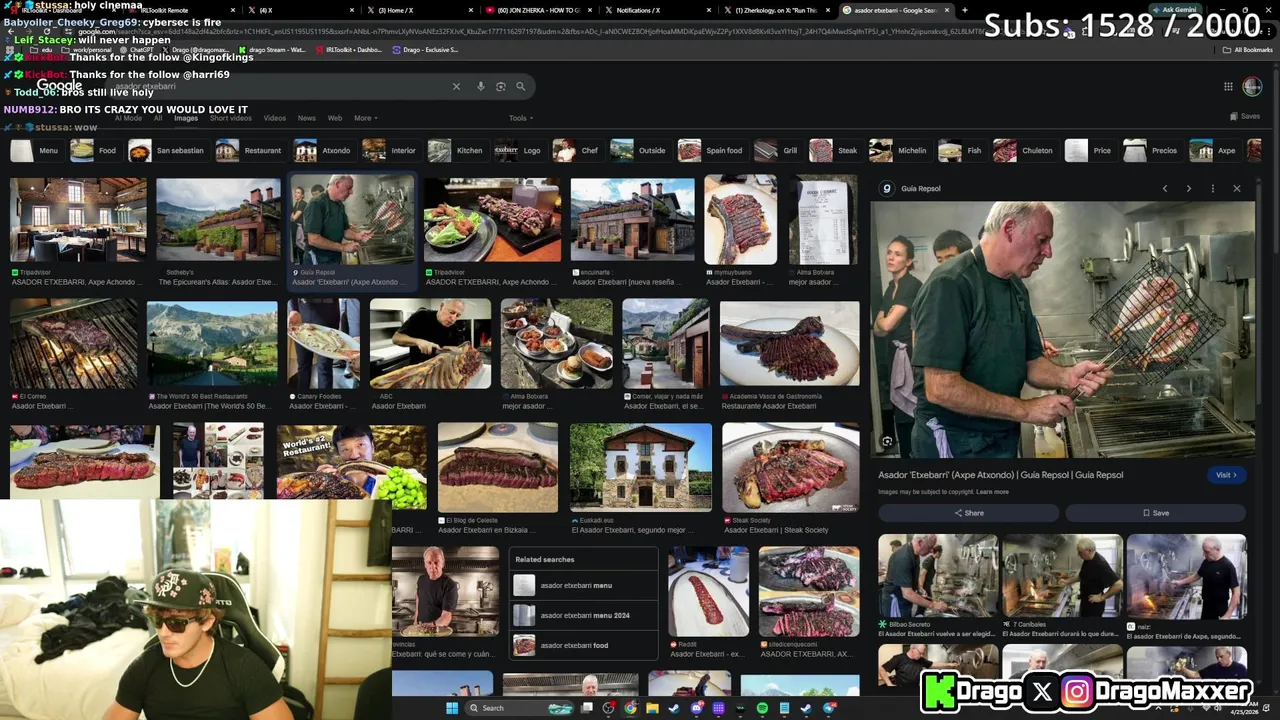Click Ask Gemini button
Viewport: 1280px width, 720px height.
(x=1173, y=10)
